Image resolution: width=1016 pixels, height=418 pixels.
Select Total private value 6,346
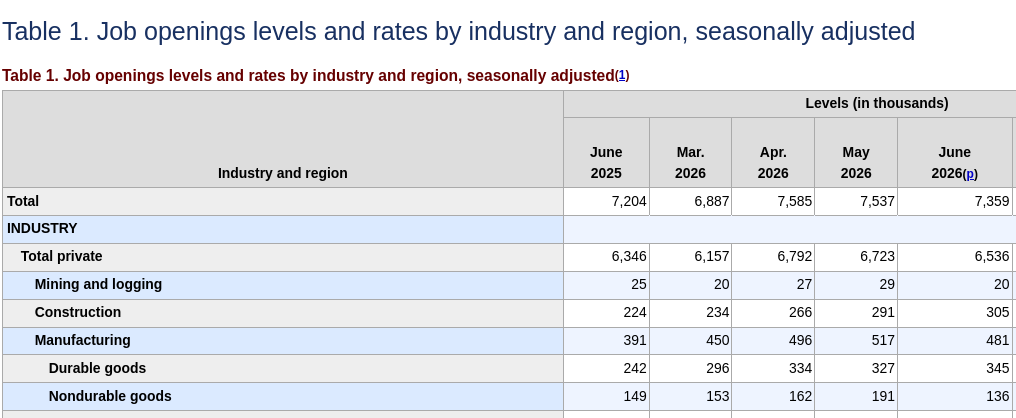point(629,257)
